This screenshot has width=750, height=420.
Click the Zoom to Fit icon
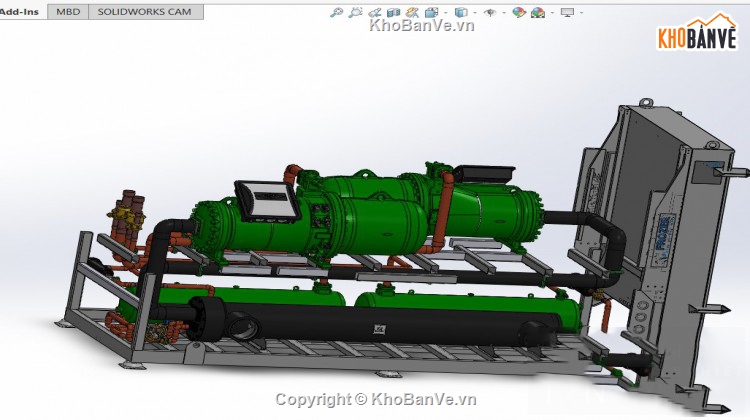[x=336, y=12]
